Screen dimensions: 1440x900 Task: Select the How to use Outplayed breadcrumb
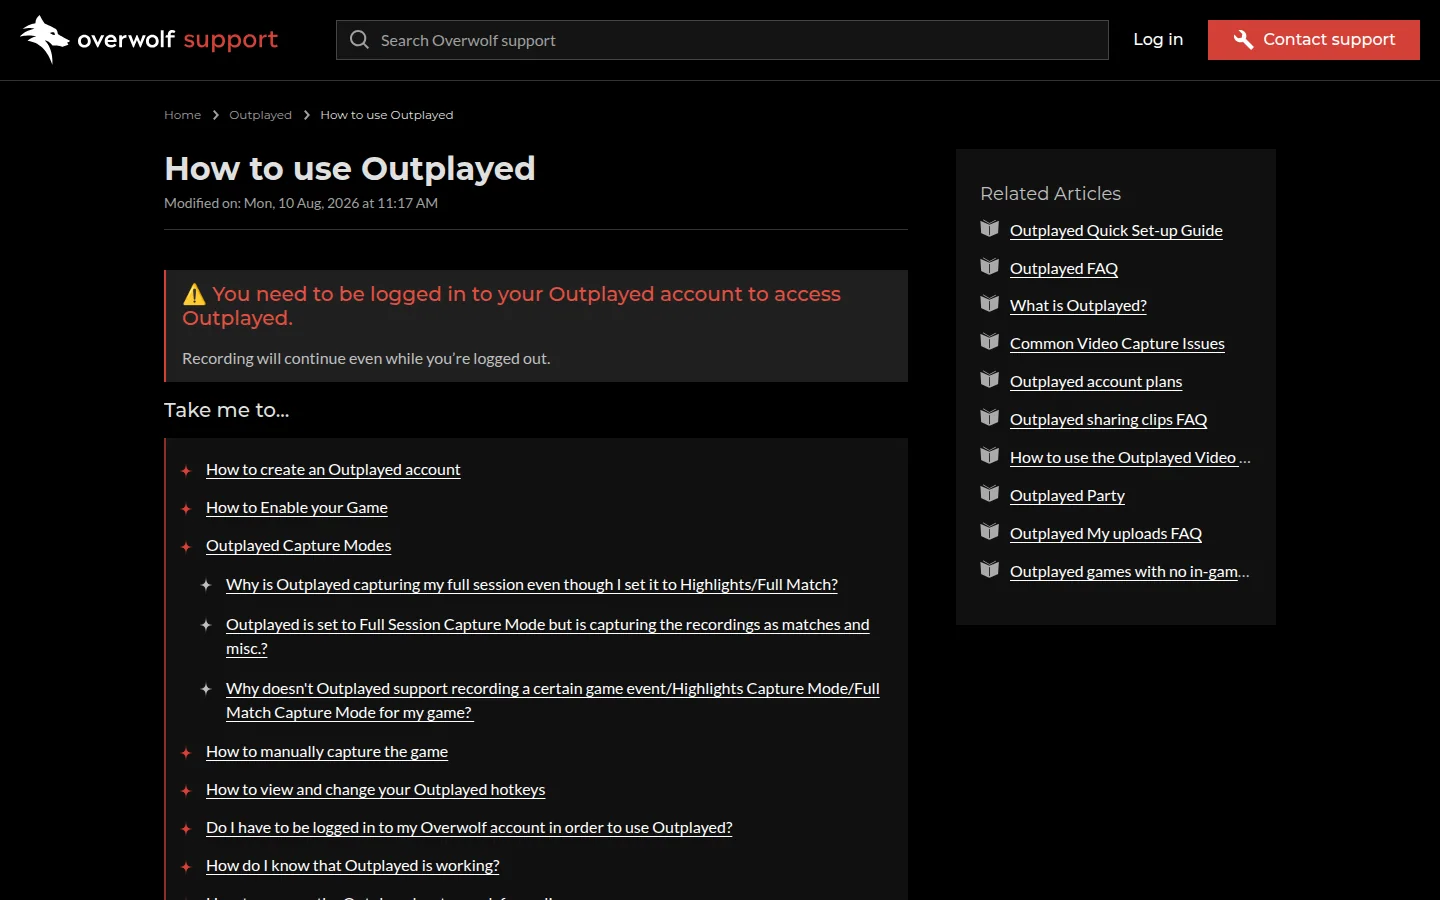(x=387, y=115)
